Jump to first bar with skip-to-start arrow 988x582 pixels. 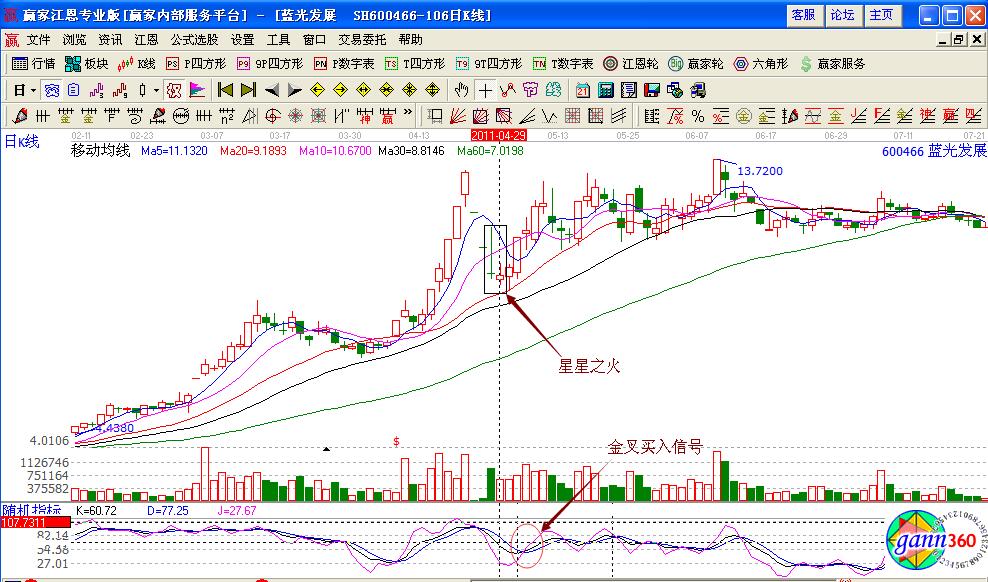225,89
